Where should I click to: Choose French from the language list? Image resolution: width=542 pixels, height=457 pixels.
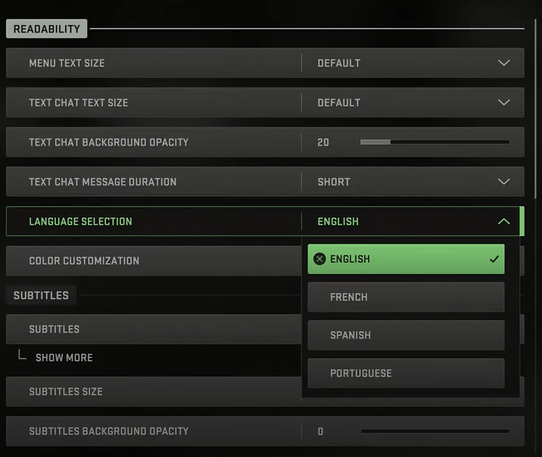point(406,297)
